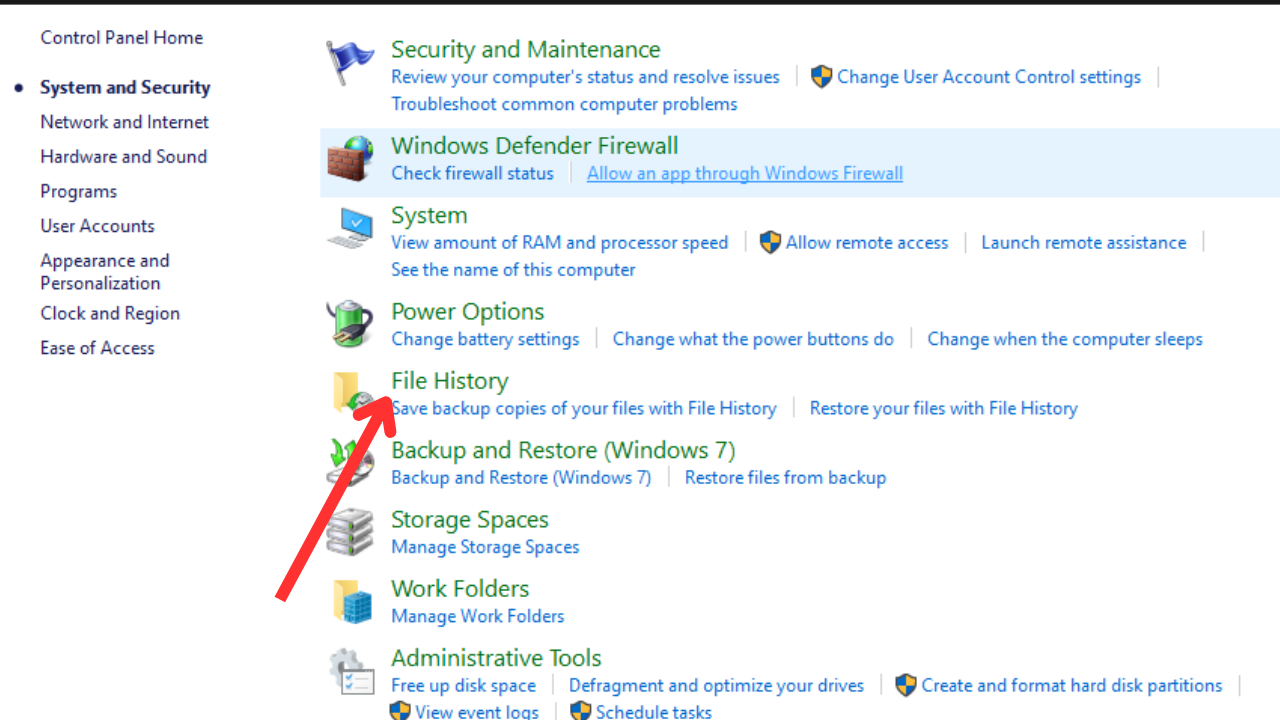Click the Security and Maintenance flag icon
Viewport: 1280px width, 720px height.
(x=350, y=63)
